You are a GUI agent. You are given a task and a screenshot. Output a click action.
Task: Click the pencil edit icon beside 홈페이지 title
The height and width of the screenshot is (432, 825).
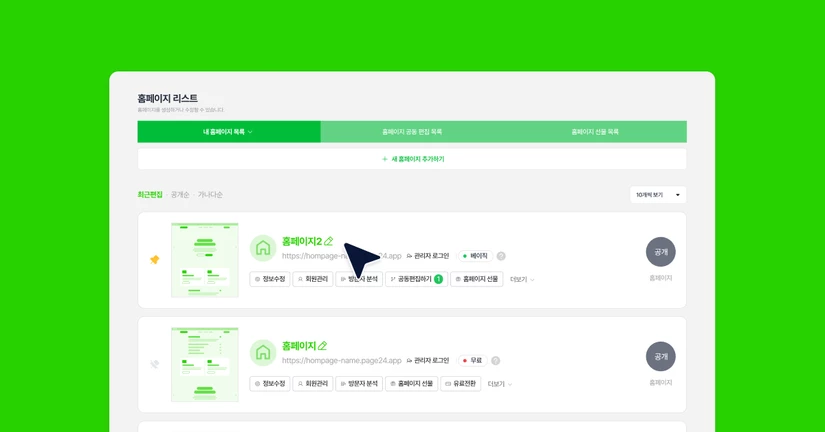(323, 346)
